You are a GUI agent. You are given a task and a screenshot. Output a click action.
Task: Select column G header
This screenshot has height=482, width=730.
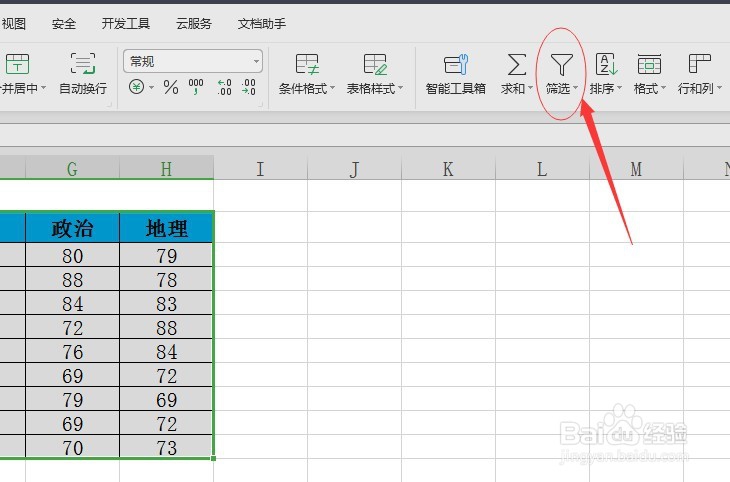[x=72, y=169]
